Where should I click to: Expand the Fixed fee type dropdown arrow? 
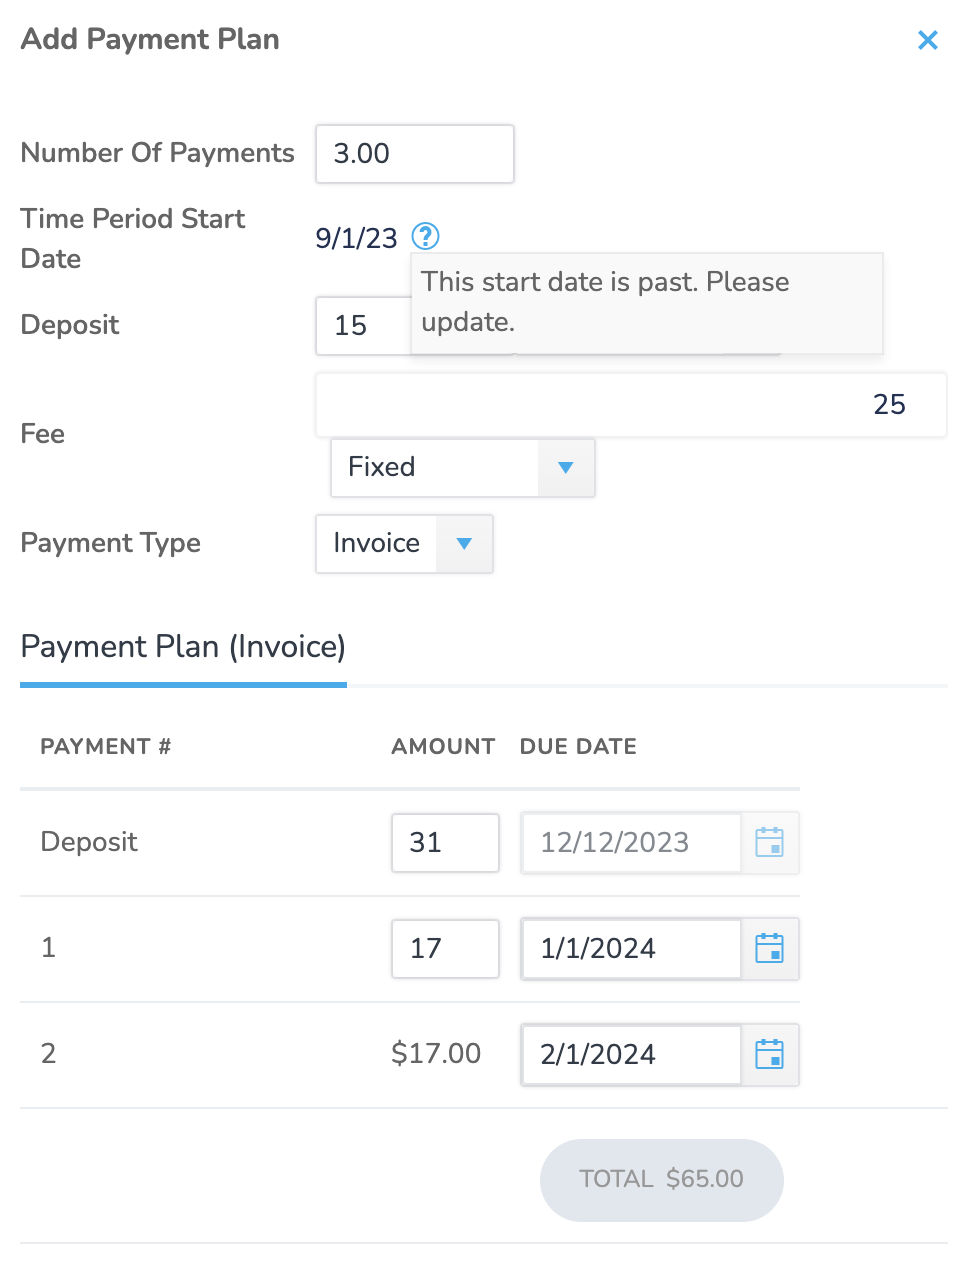click(x=566, y=467)
